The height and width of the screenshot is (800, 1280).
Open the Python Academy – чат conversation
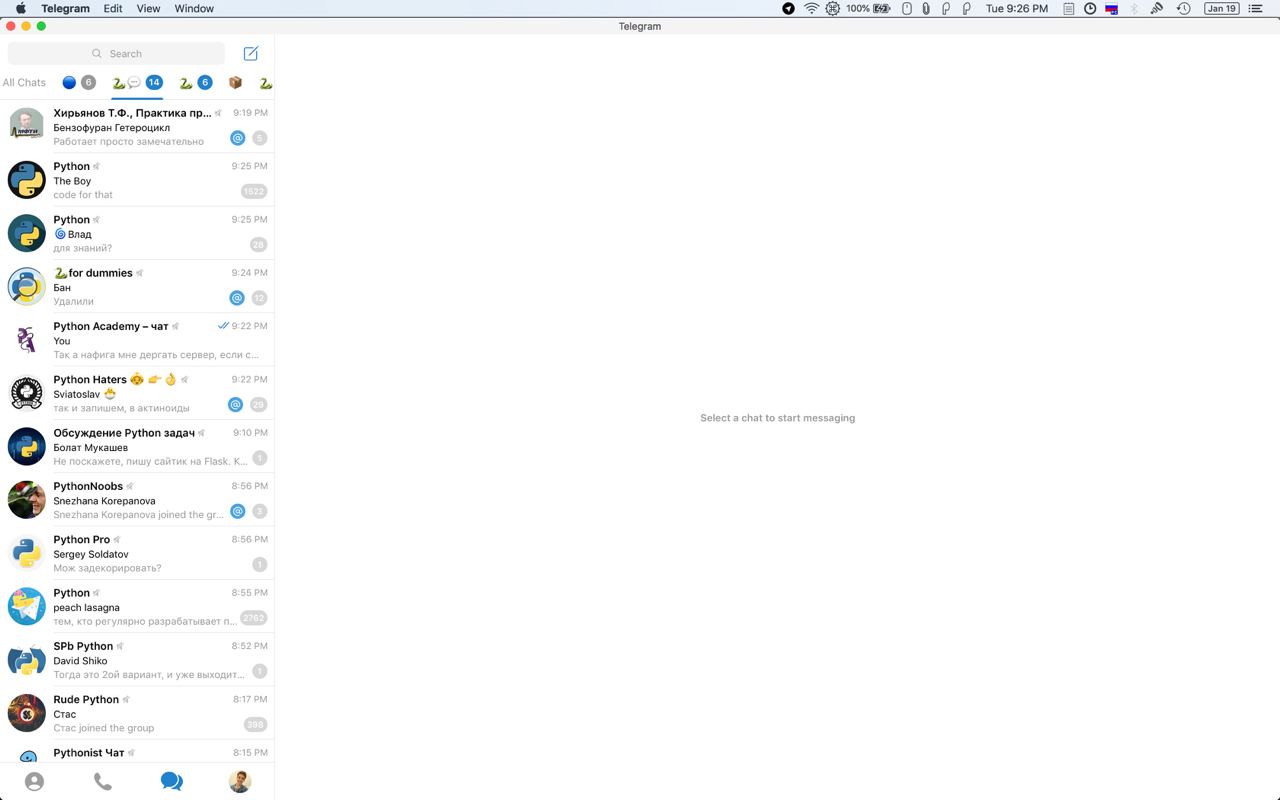click(137, 340)
